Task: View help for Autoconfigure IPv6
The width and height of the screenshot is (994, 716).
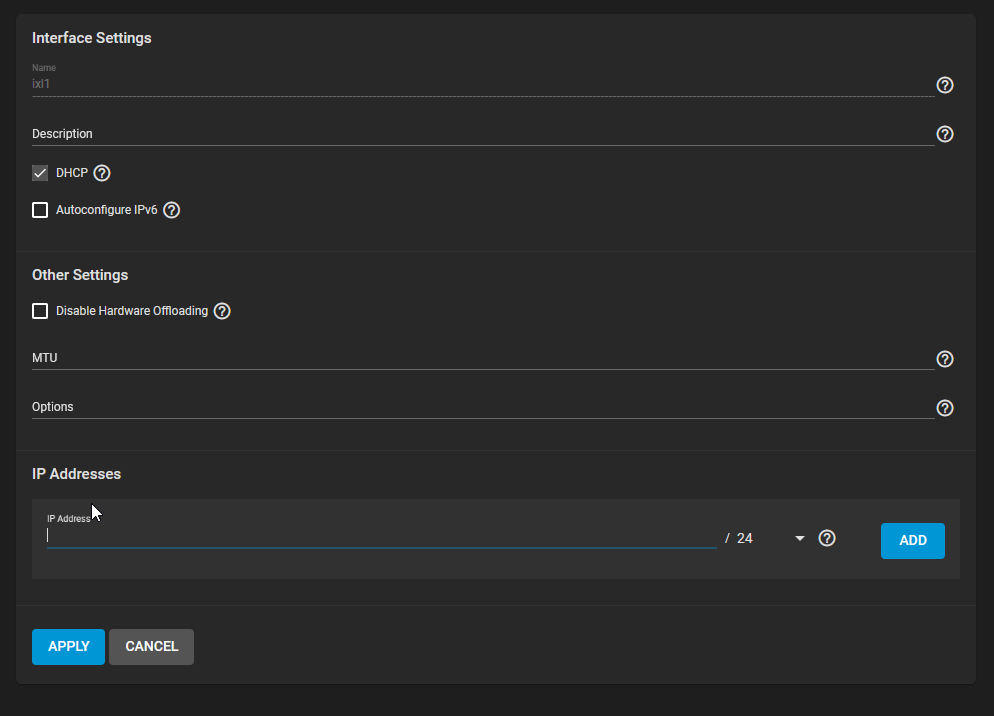Action: (171, 210)
